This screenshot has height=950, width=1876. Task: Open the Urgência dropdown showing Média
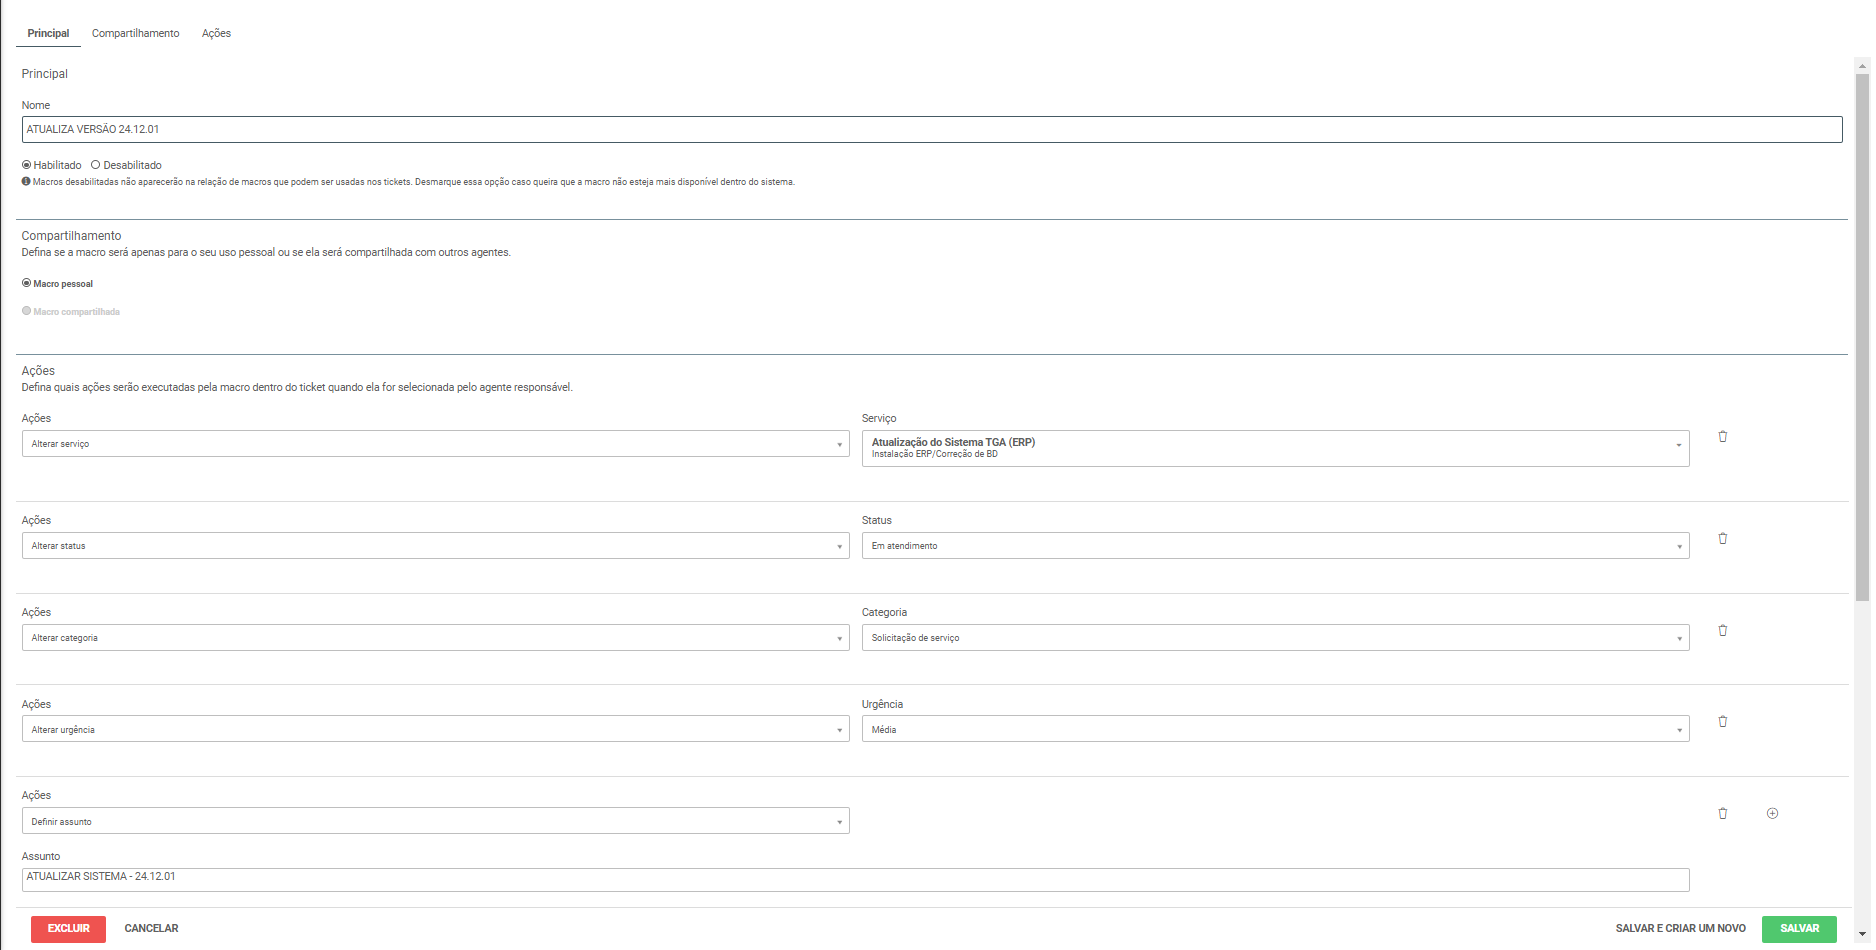pyautogui.click(x=1275, y=730)
